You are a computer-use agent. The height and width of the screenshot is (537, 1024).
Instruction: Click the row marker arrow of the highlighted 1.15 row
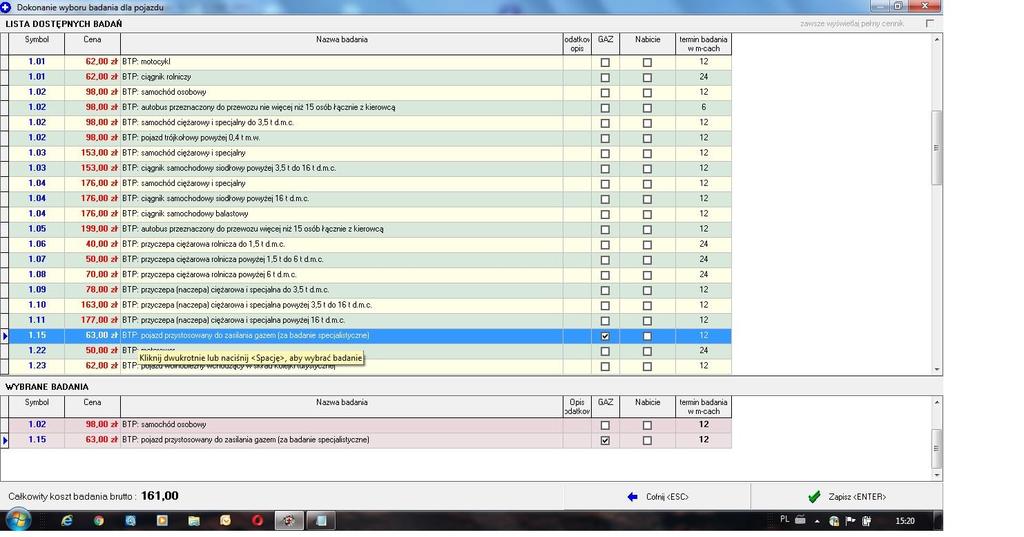coord(5,336)
